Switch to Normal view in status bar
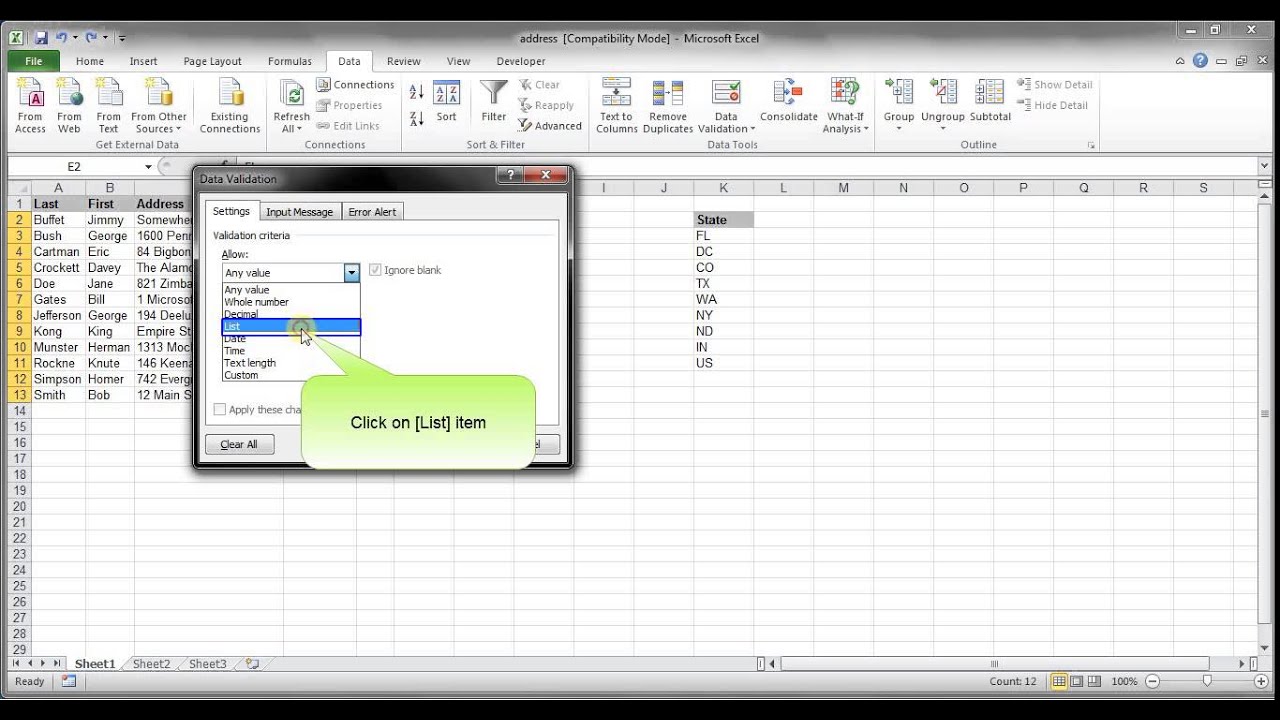Screen dimensions: 1280x720 click(x=1059, y=681)
